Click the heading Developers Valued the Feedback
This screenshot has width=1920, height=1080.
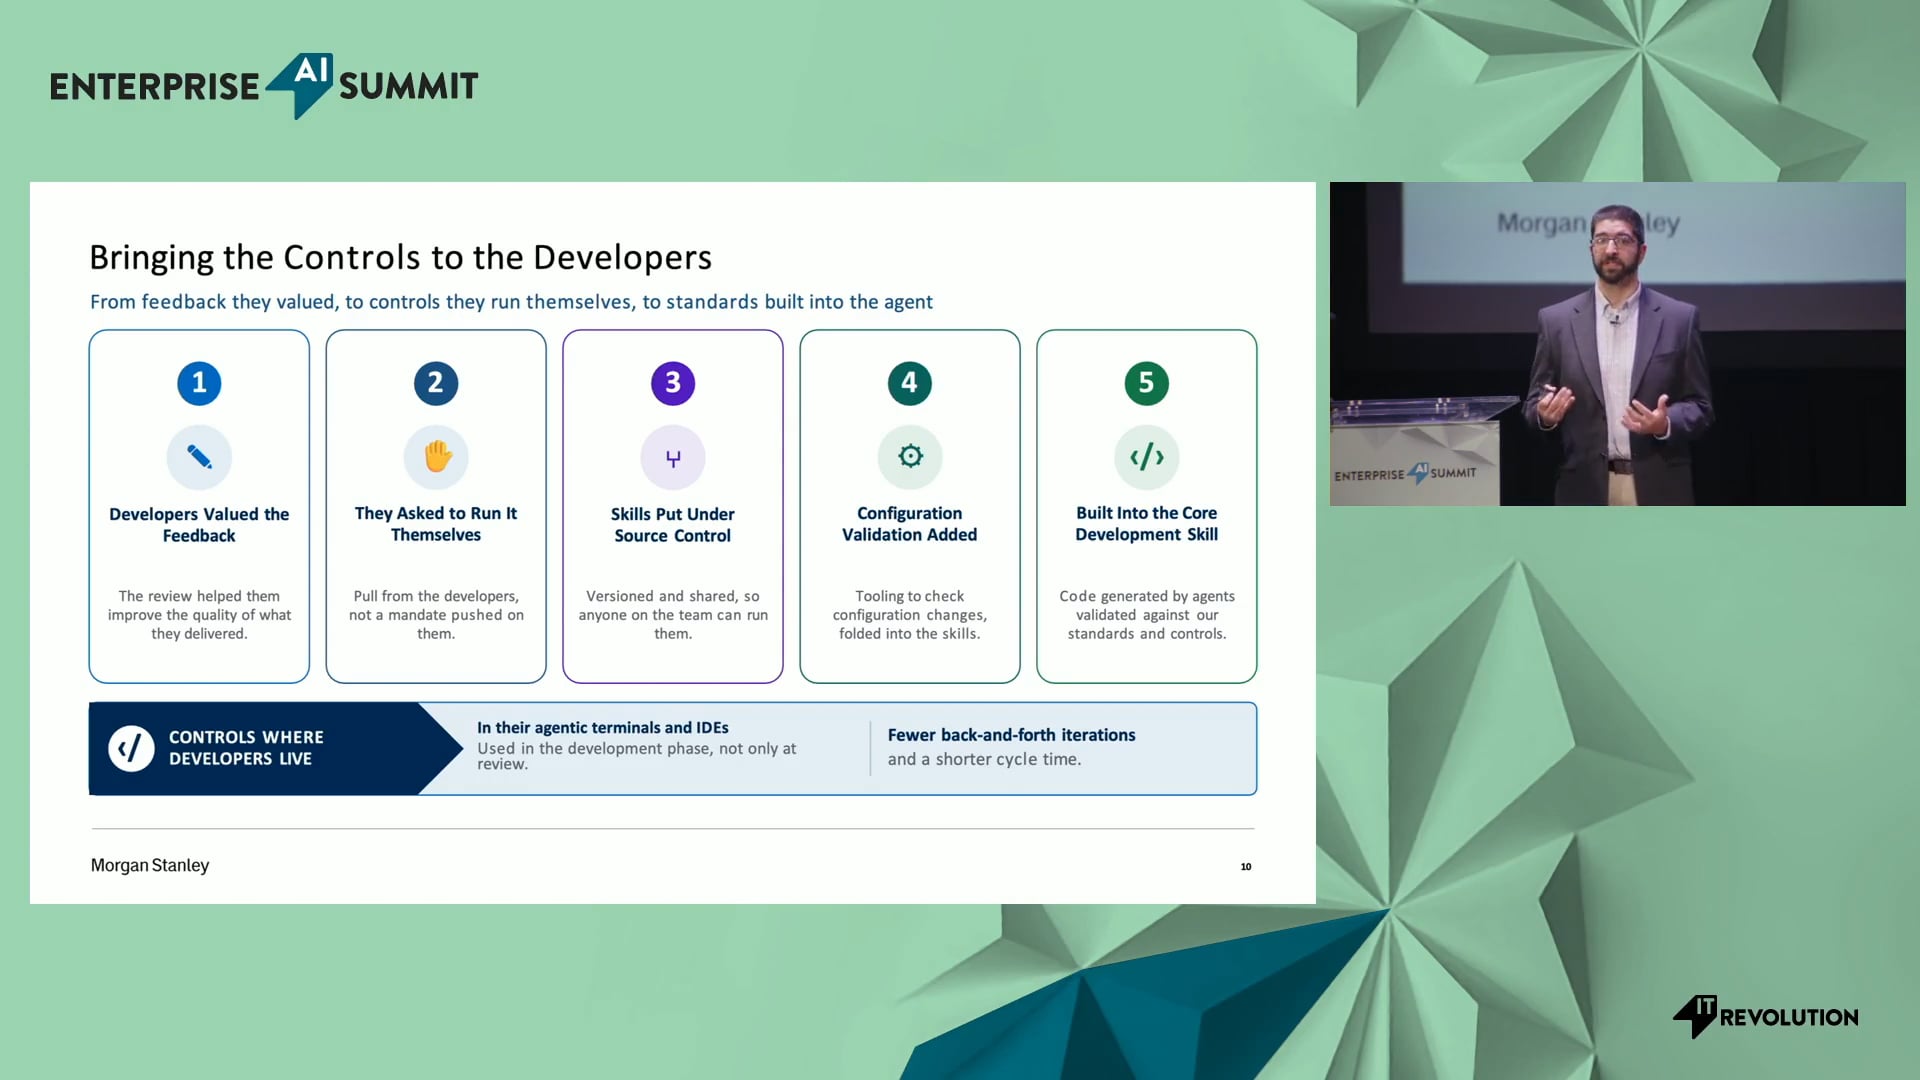199,524
